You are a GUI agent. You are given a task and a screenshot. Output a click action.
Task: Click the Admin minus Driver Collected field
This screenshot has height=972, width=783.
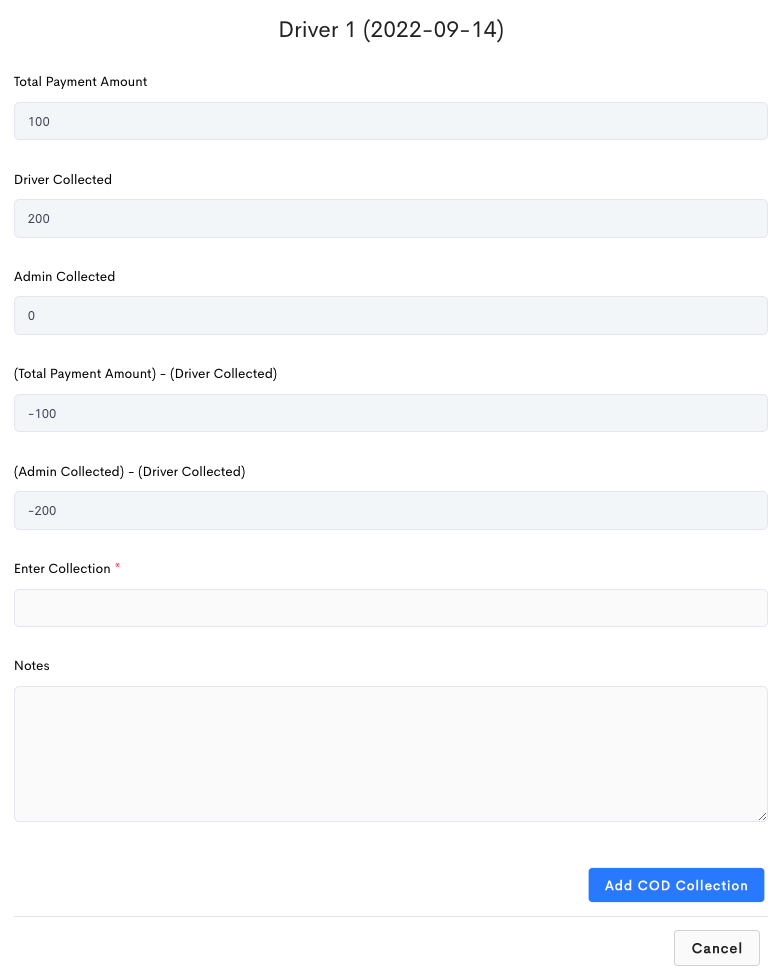point(391,510)
